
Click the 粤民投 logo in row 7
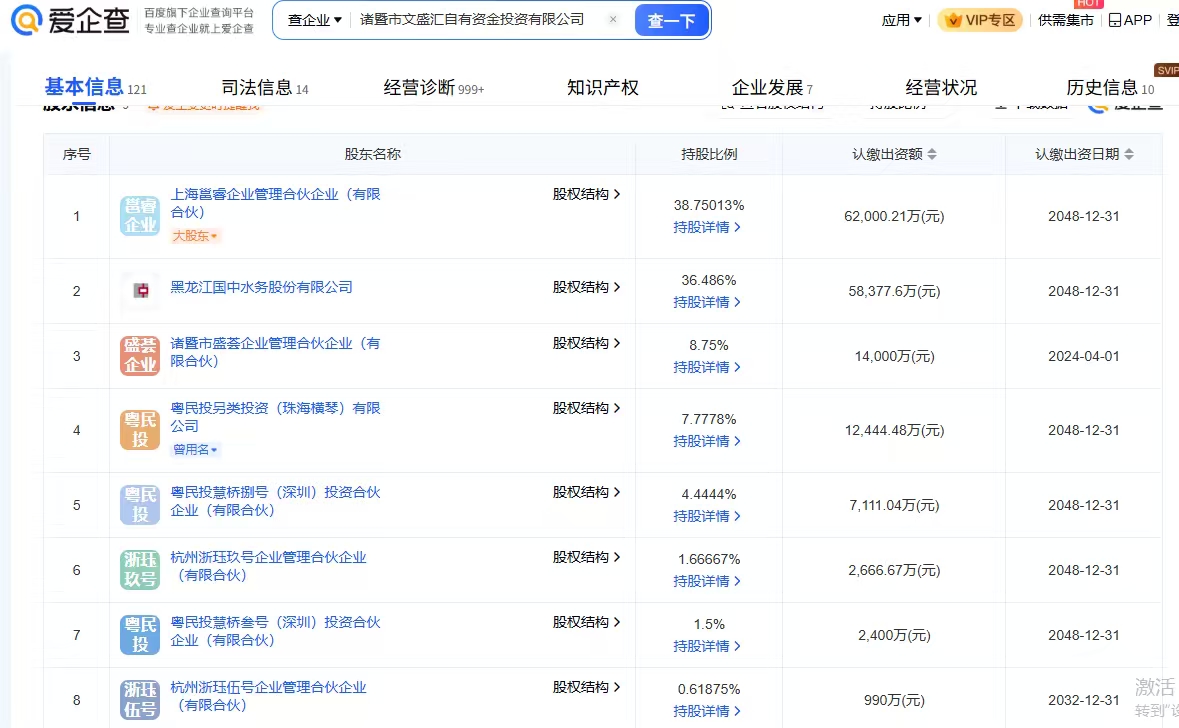click(x=140, y=635)
